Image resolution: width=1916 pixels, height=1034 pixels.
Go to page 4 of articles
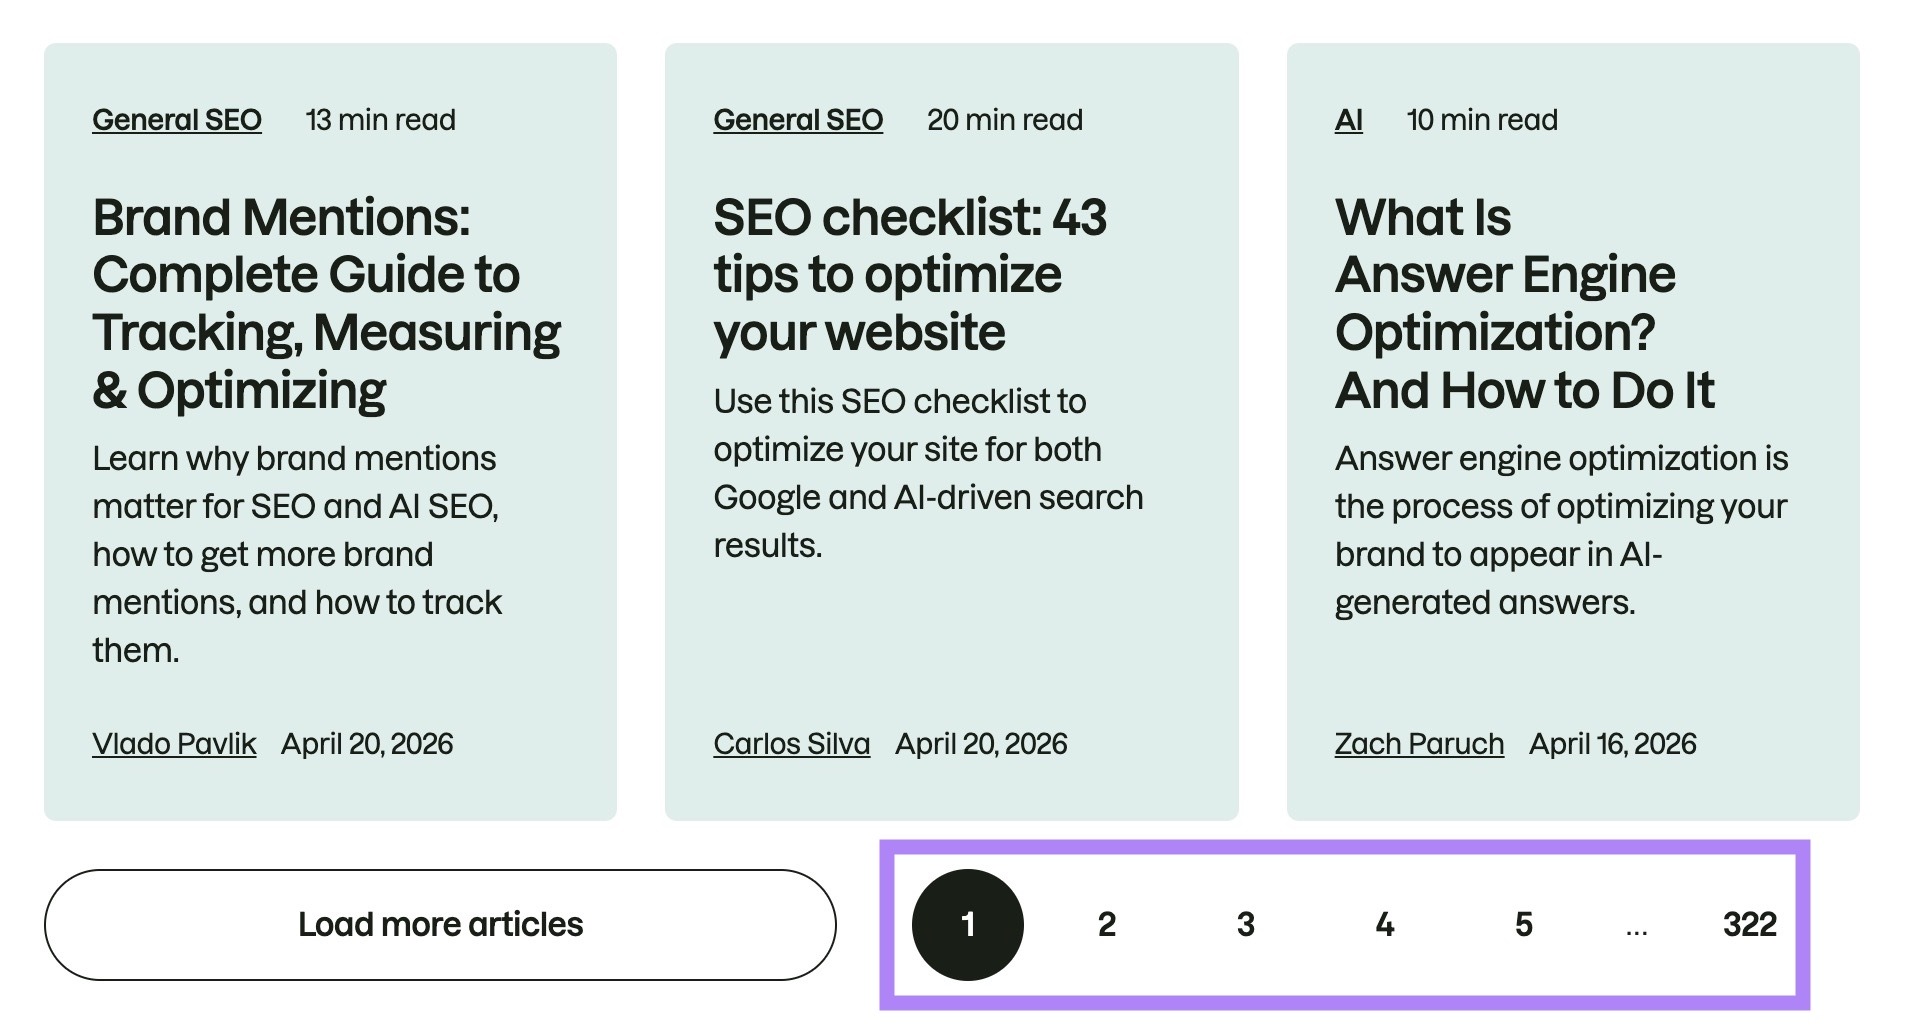click(x=1384, y=924)
